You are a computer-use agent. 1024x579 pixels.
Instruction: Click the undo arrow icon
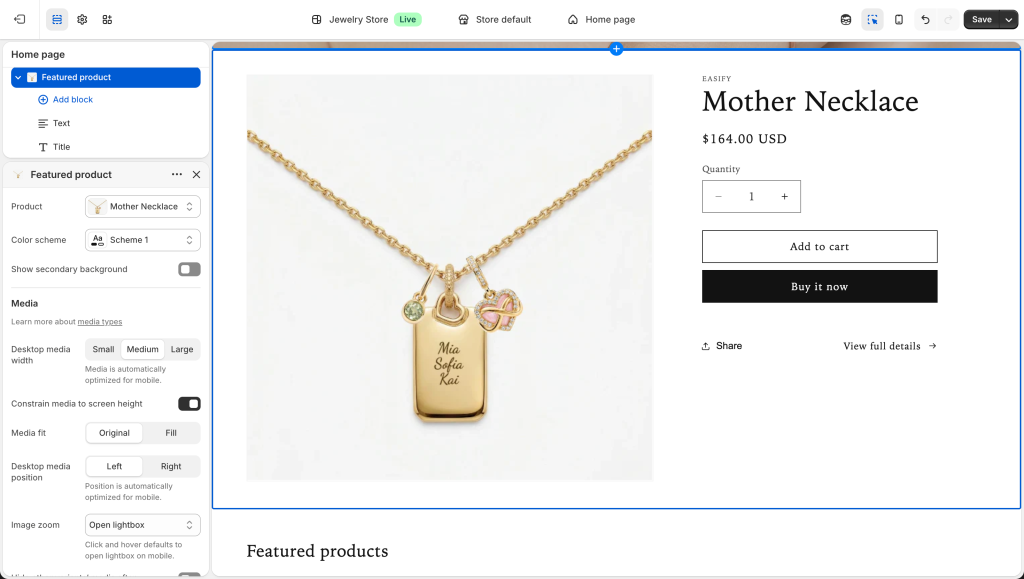point(925,19)
